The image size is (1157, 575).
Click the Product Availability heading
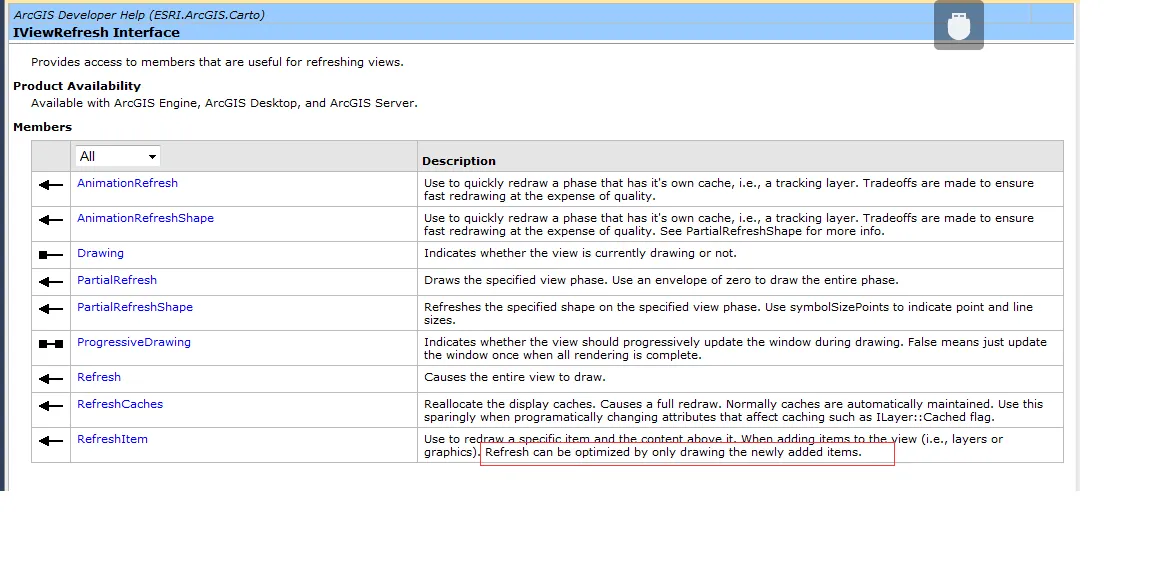pos(77,86)
